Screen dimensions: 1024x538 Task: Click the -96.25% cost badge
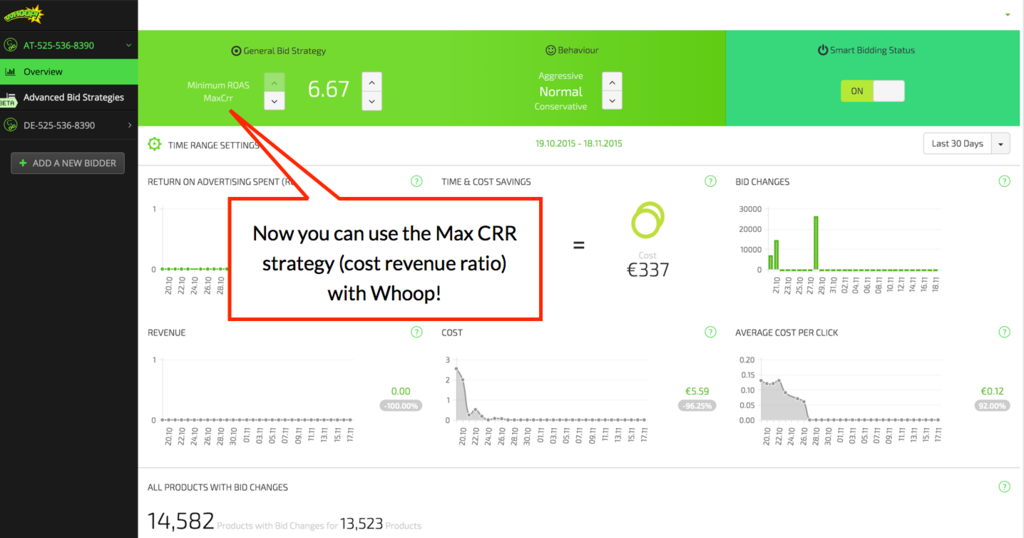click(x=696, y=405)
